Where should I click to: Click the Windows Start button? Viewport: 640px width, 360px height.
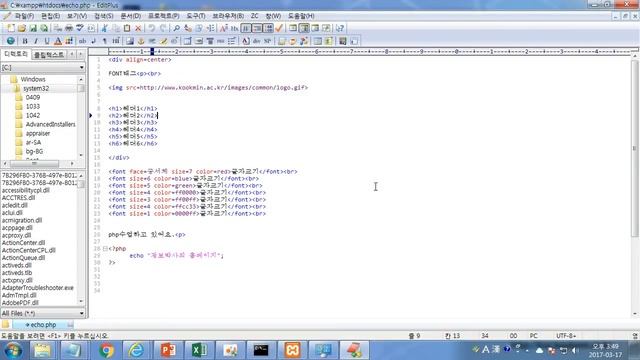point(13,350)
